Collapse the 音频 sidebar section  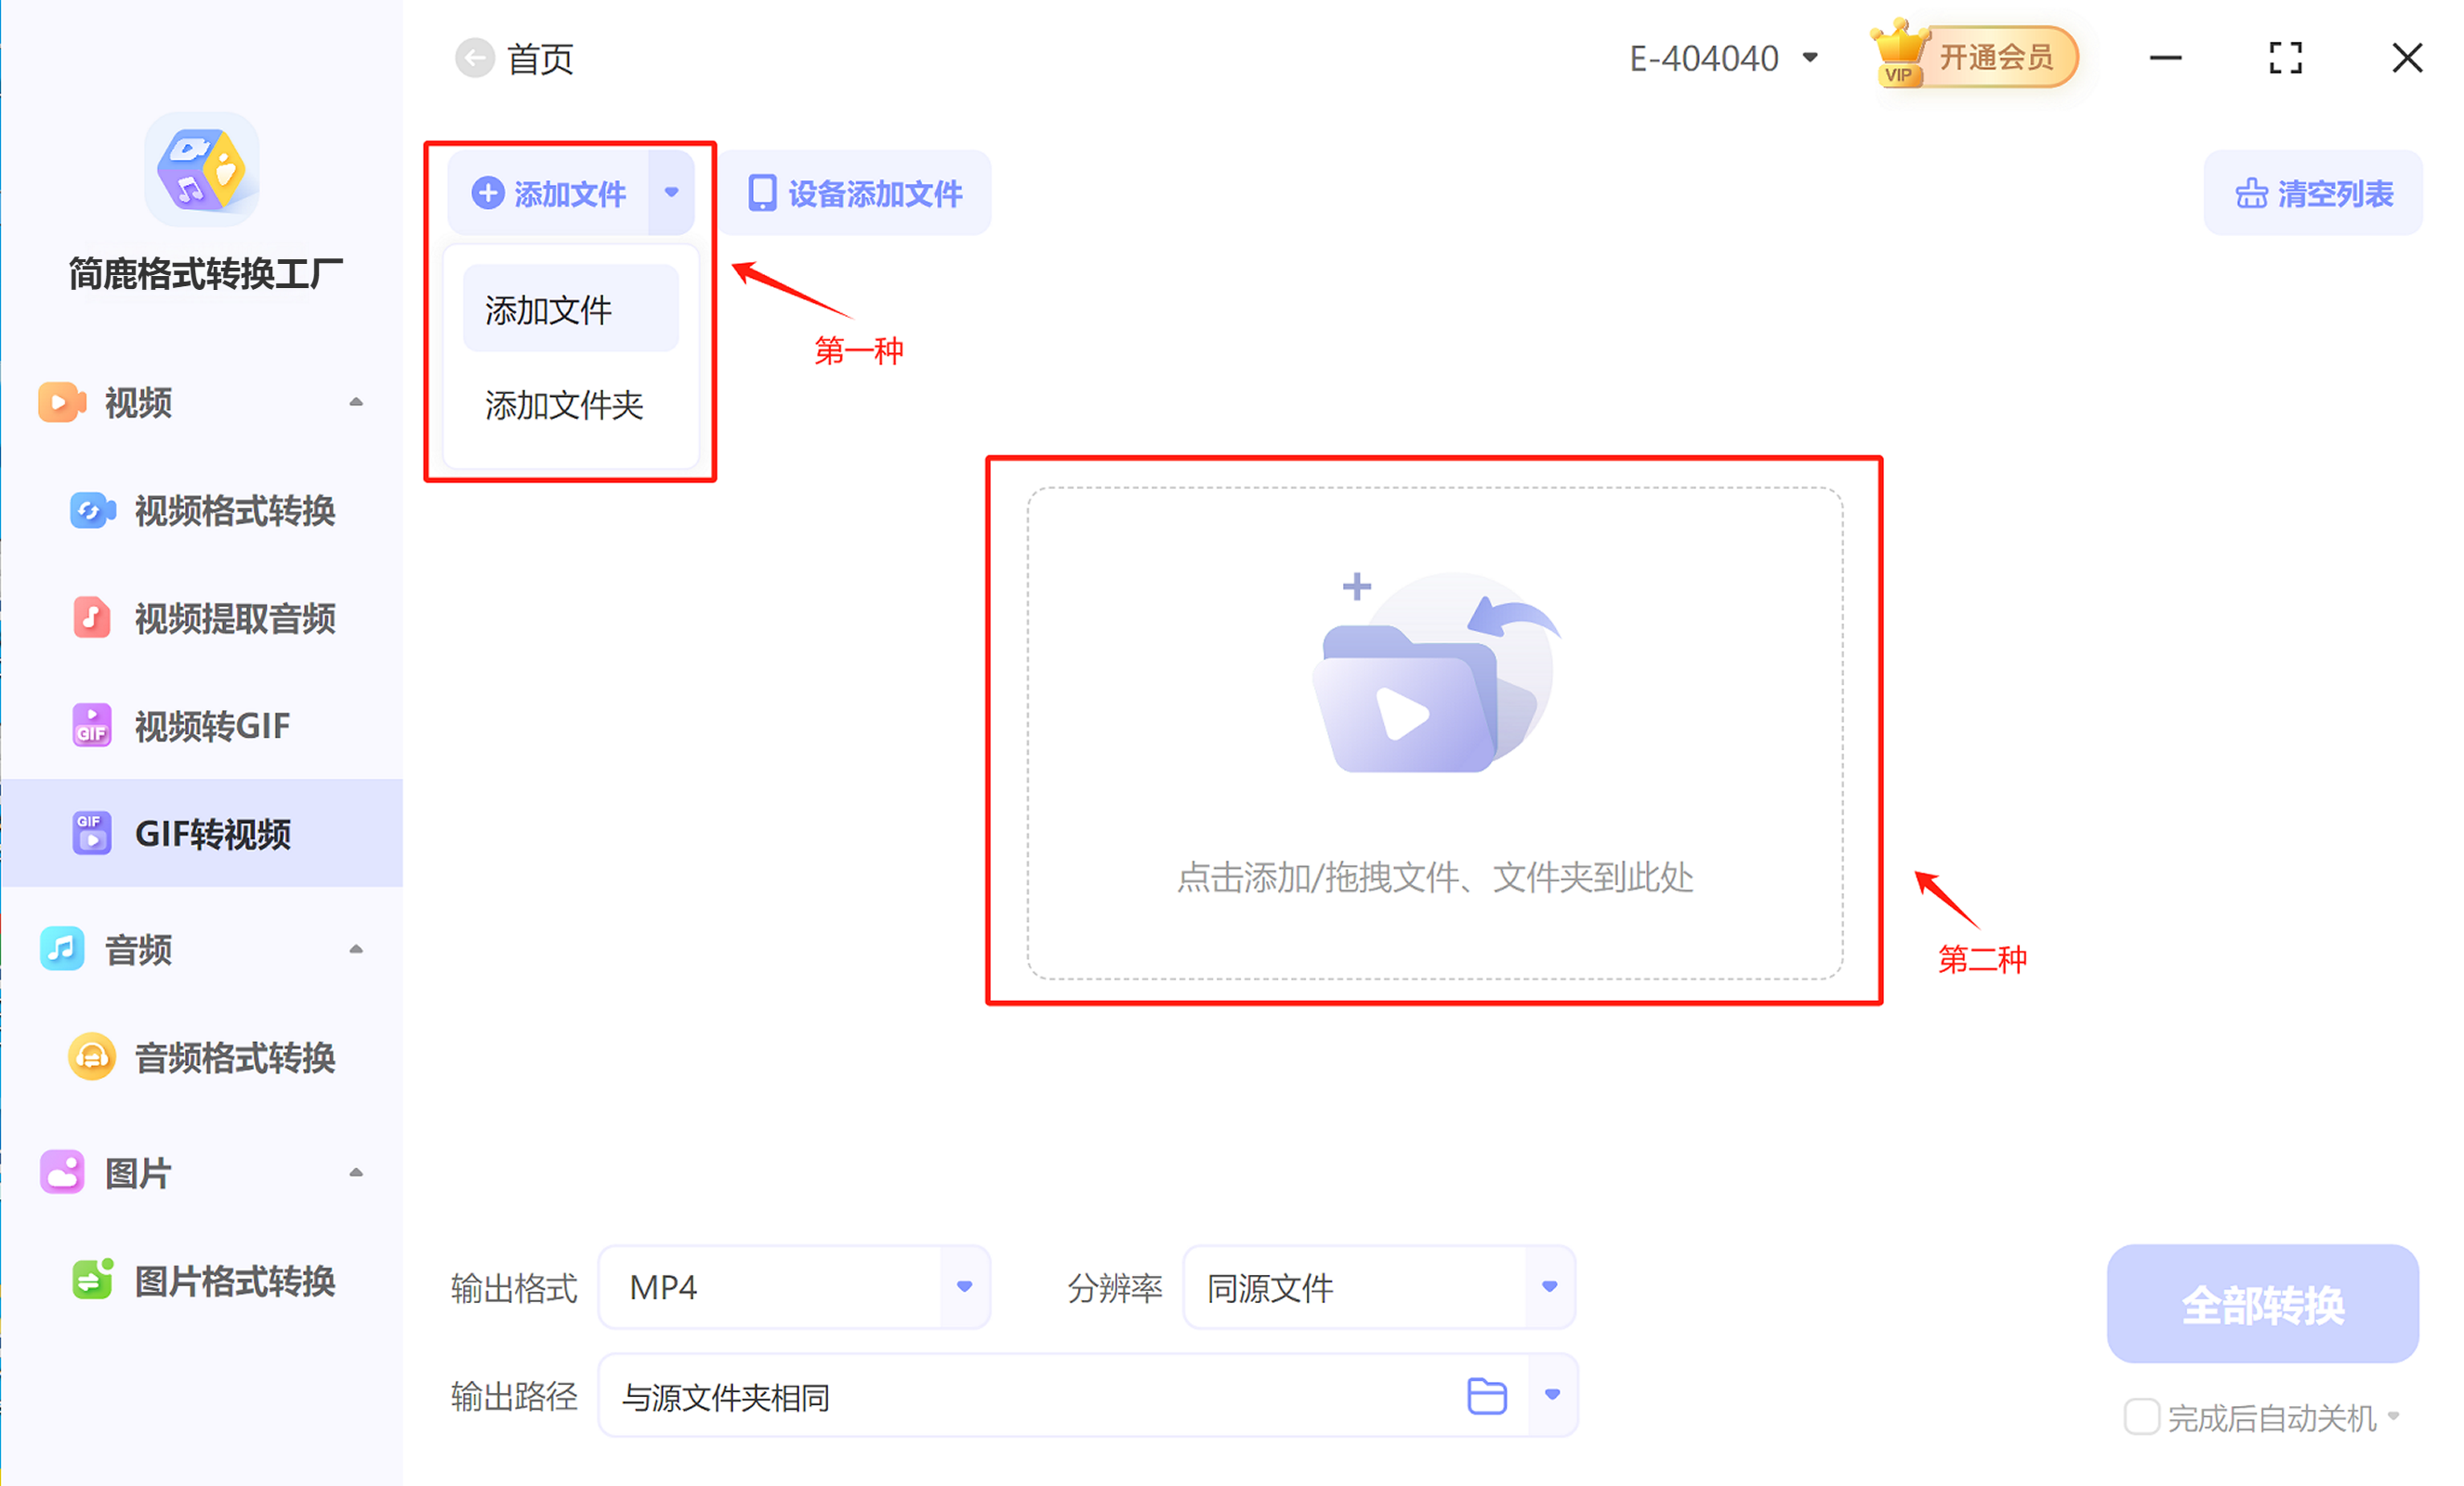click(x=356, y=949)
